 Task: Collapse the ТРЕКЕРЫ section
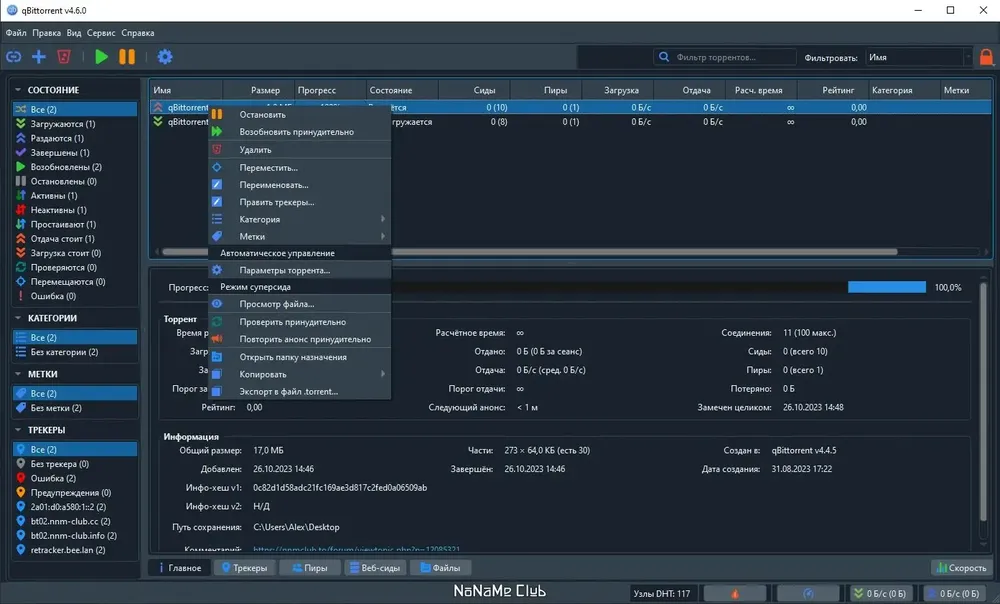[18, 430]
